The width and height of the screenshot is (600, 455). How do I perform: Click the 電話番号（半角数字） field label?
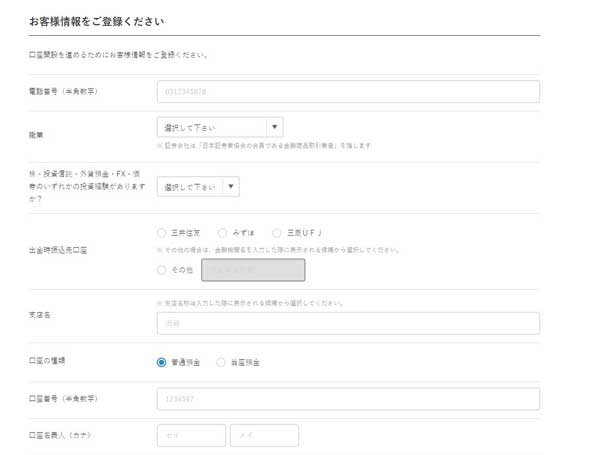coord(63,92)
